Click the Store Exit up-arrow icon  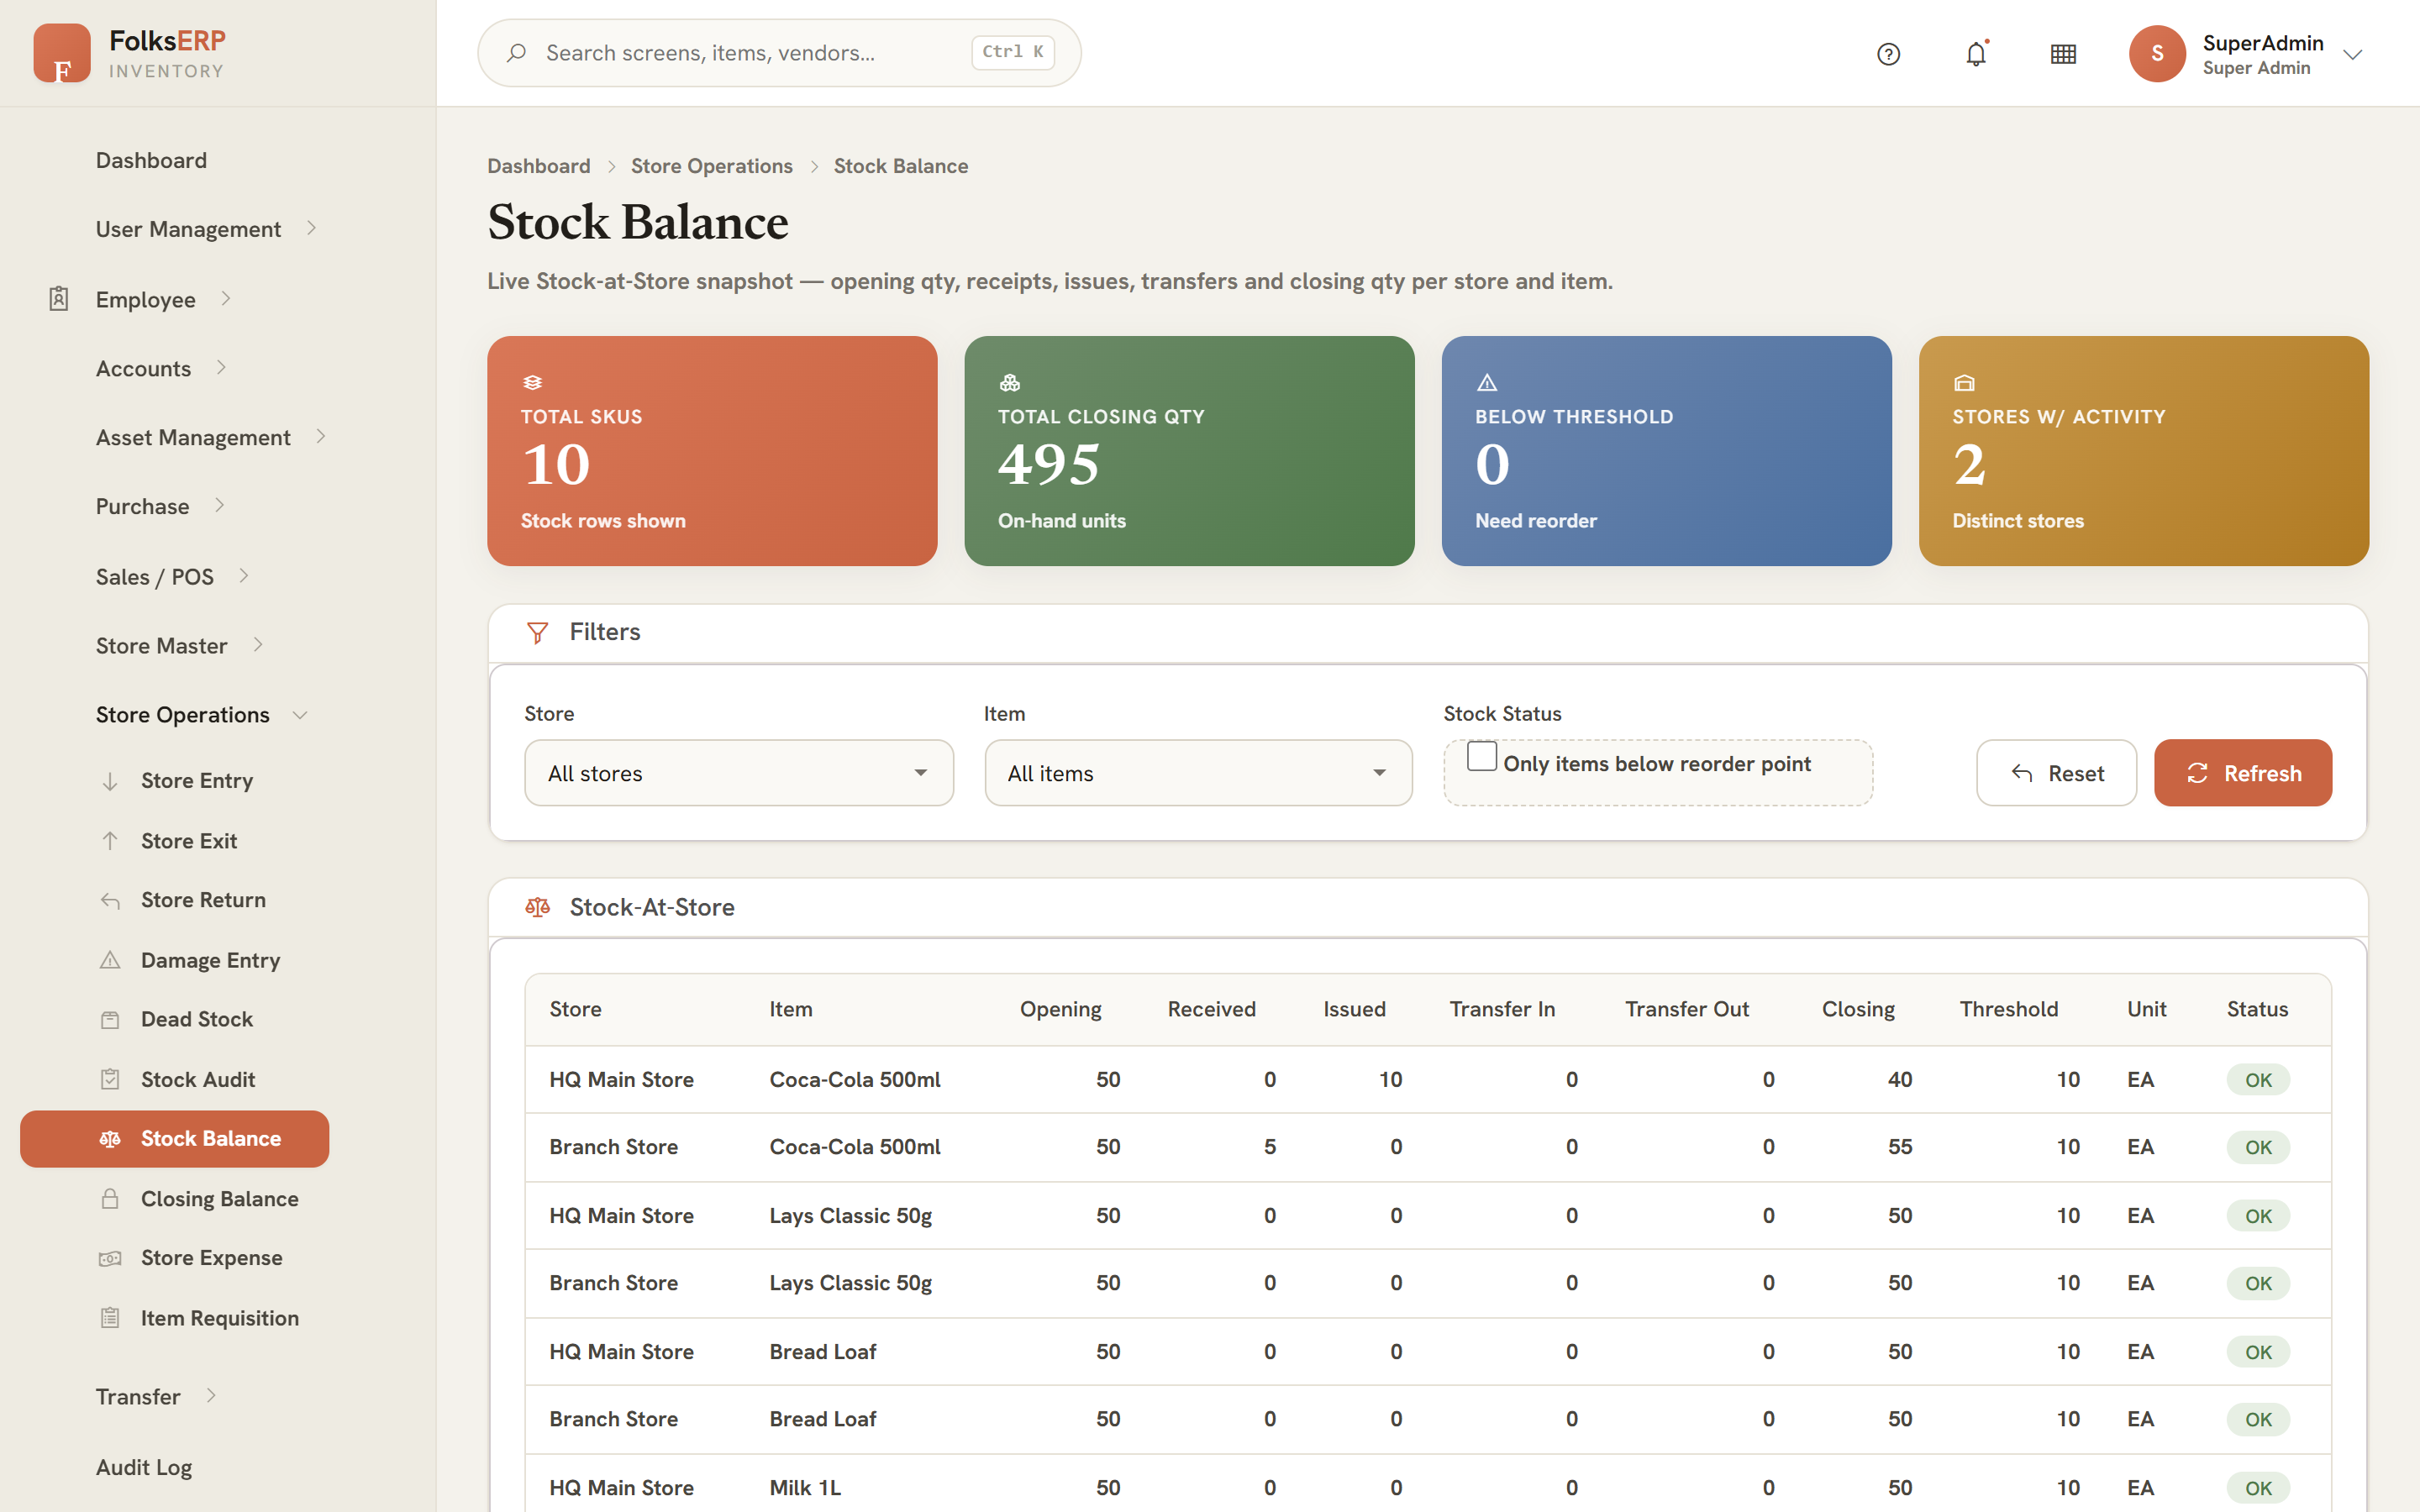click(x=110, y=841)
